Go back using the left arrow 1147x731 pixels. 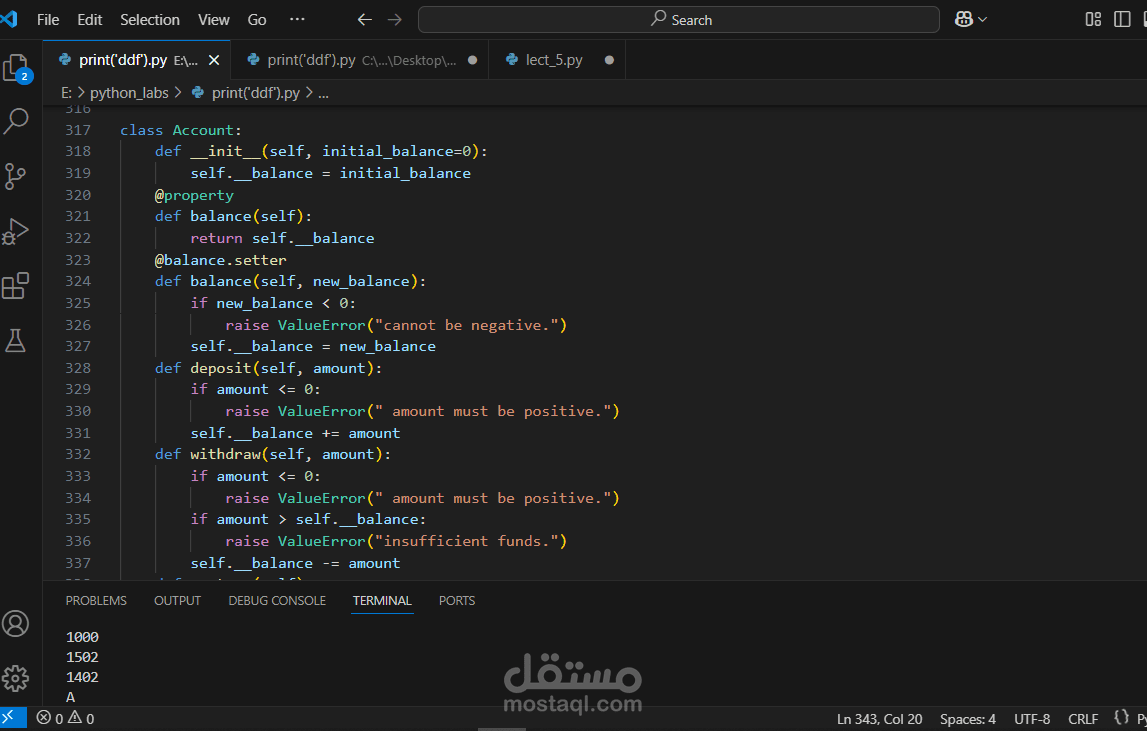[364, 20]
